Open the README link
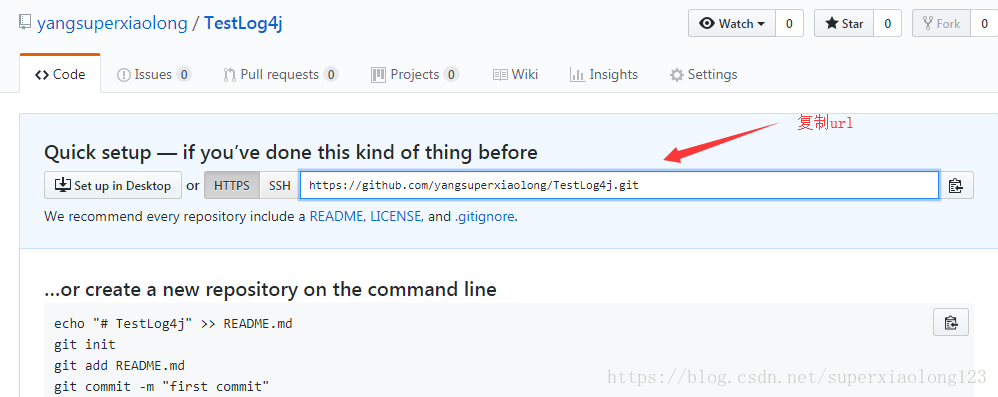 pos(336,216)
